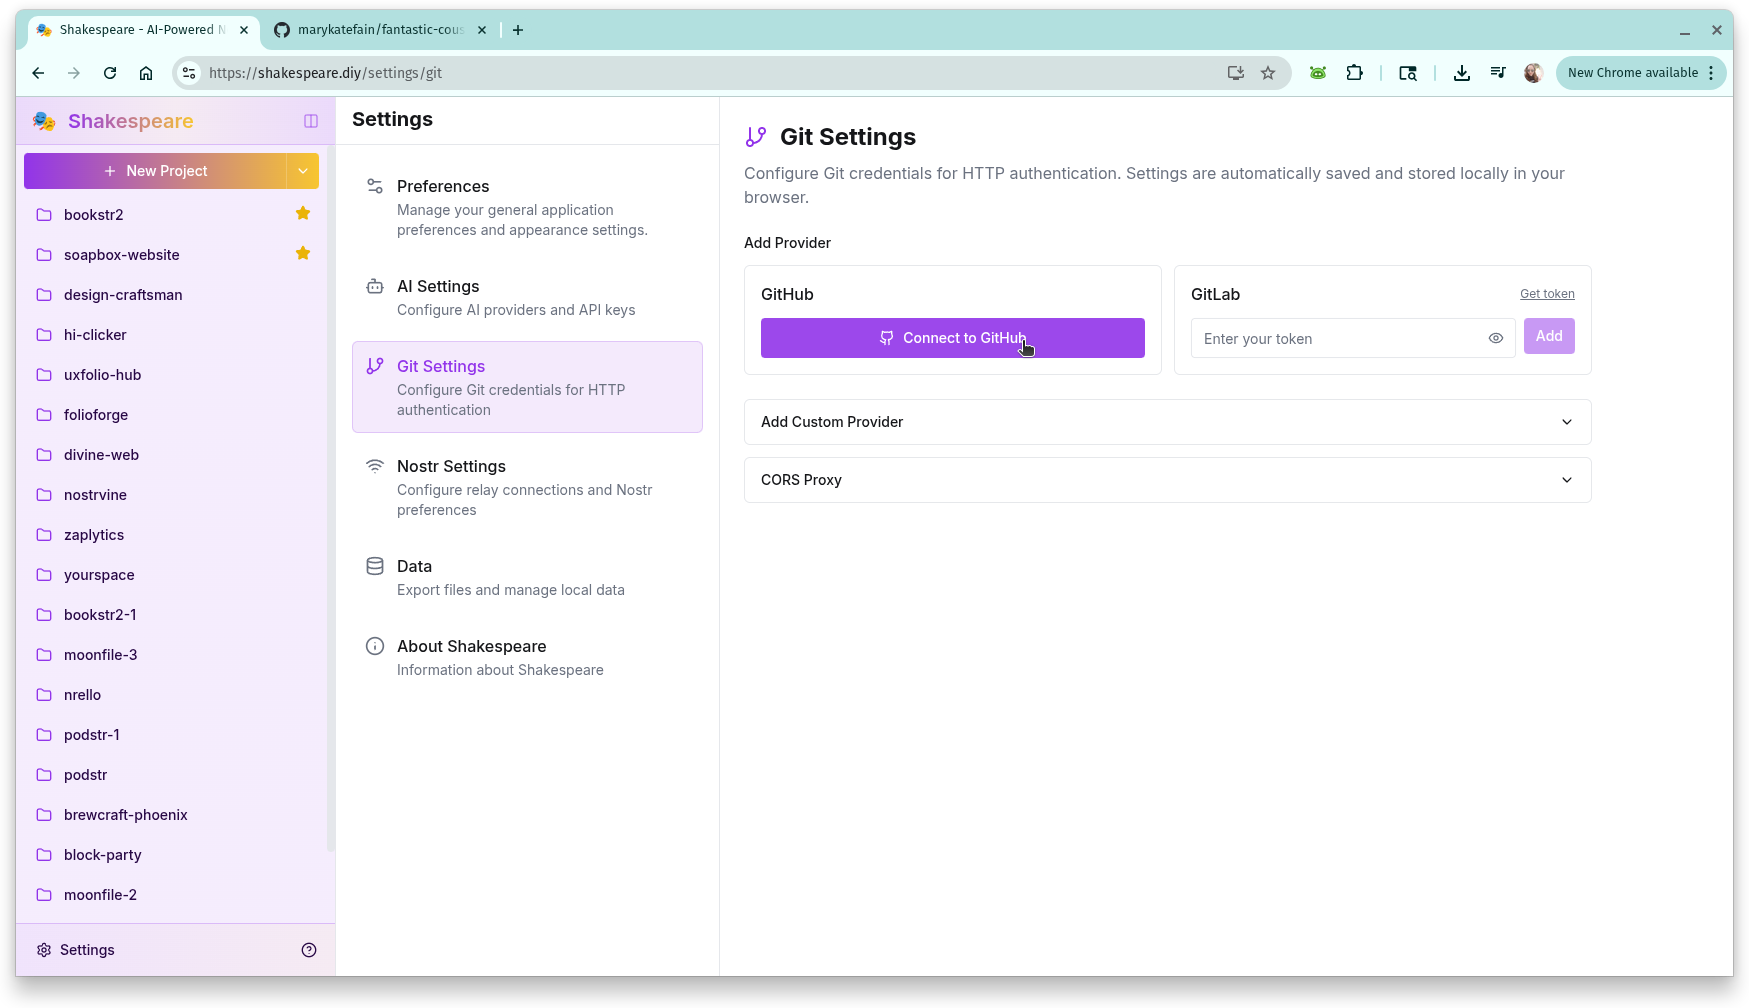
Task: Open the Get token link for GitLab
Action: tap(1546, 293)
